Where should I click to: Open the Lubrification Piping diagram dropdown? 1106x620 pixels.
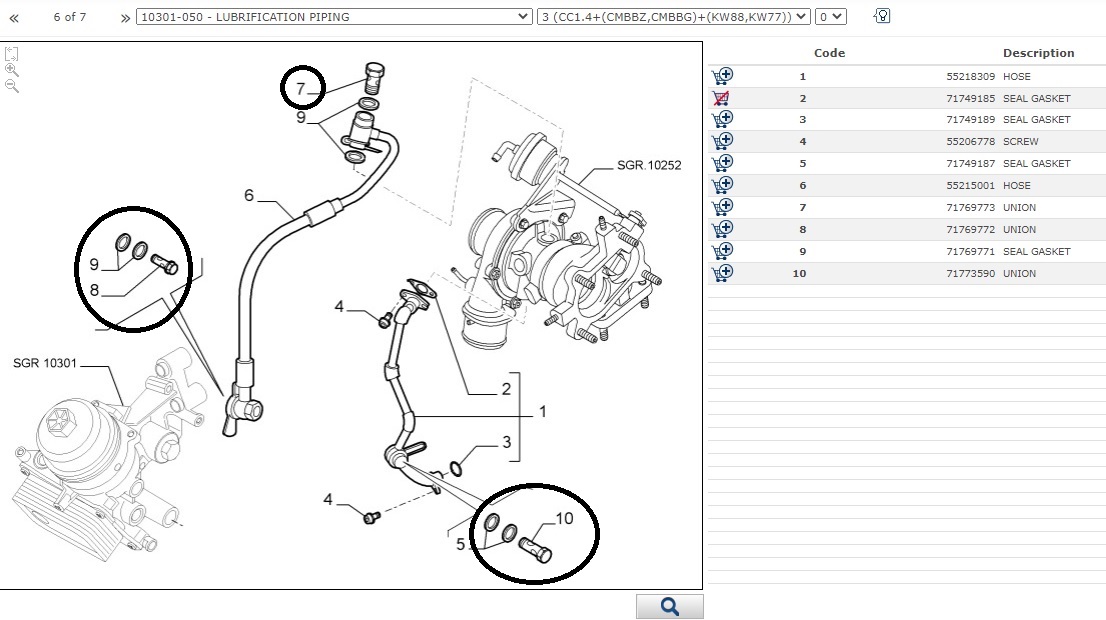click(334, 17)
